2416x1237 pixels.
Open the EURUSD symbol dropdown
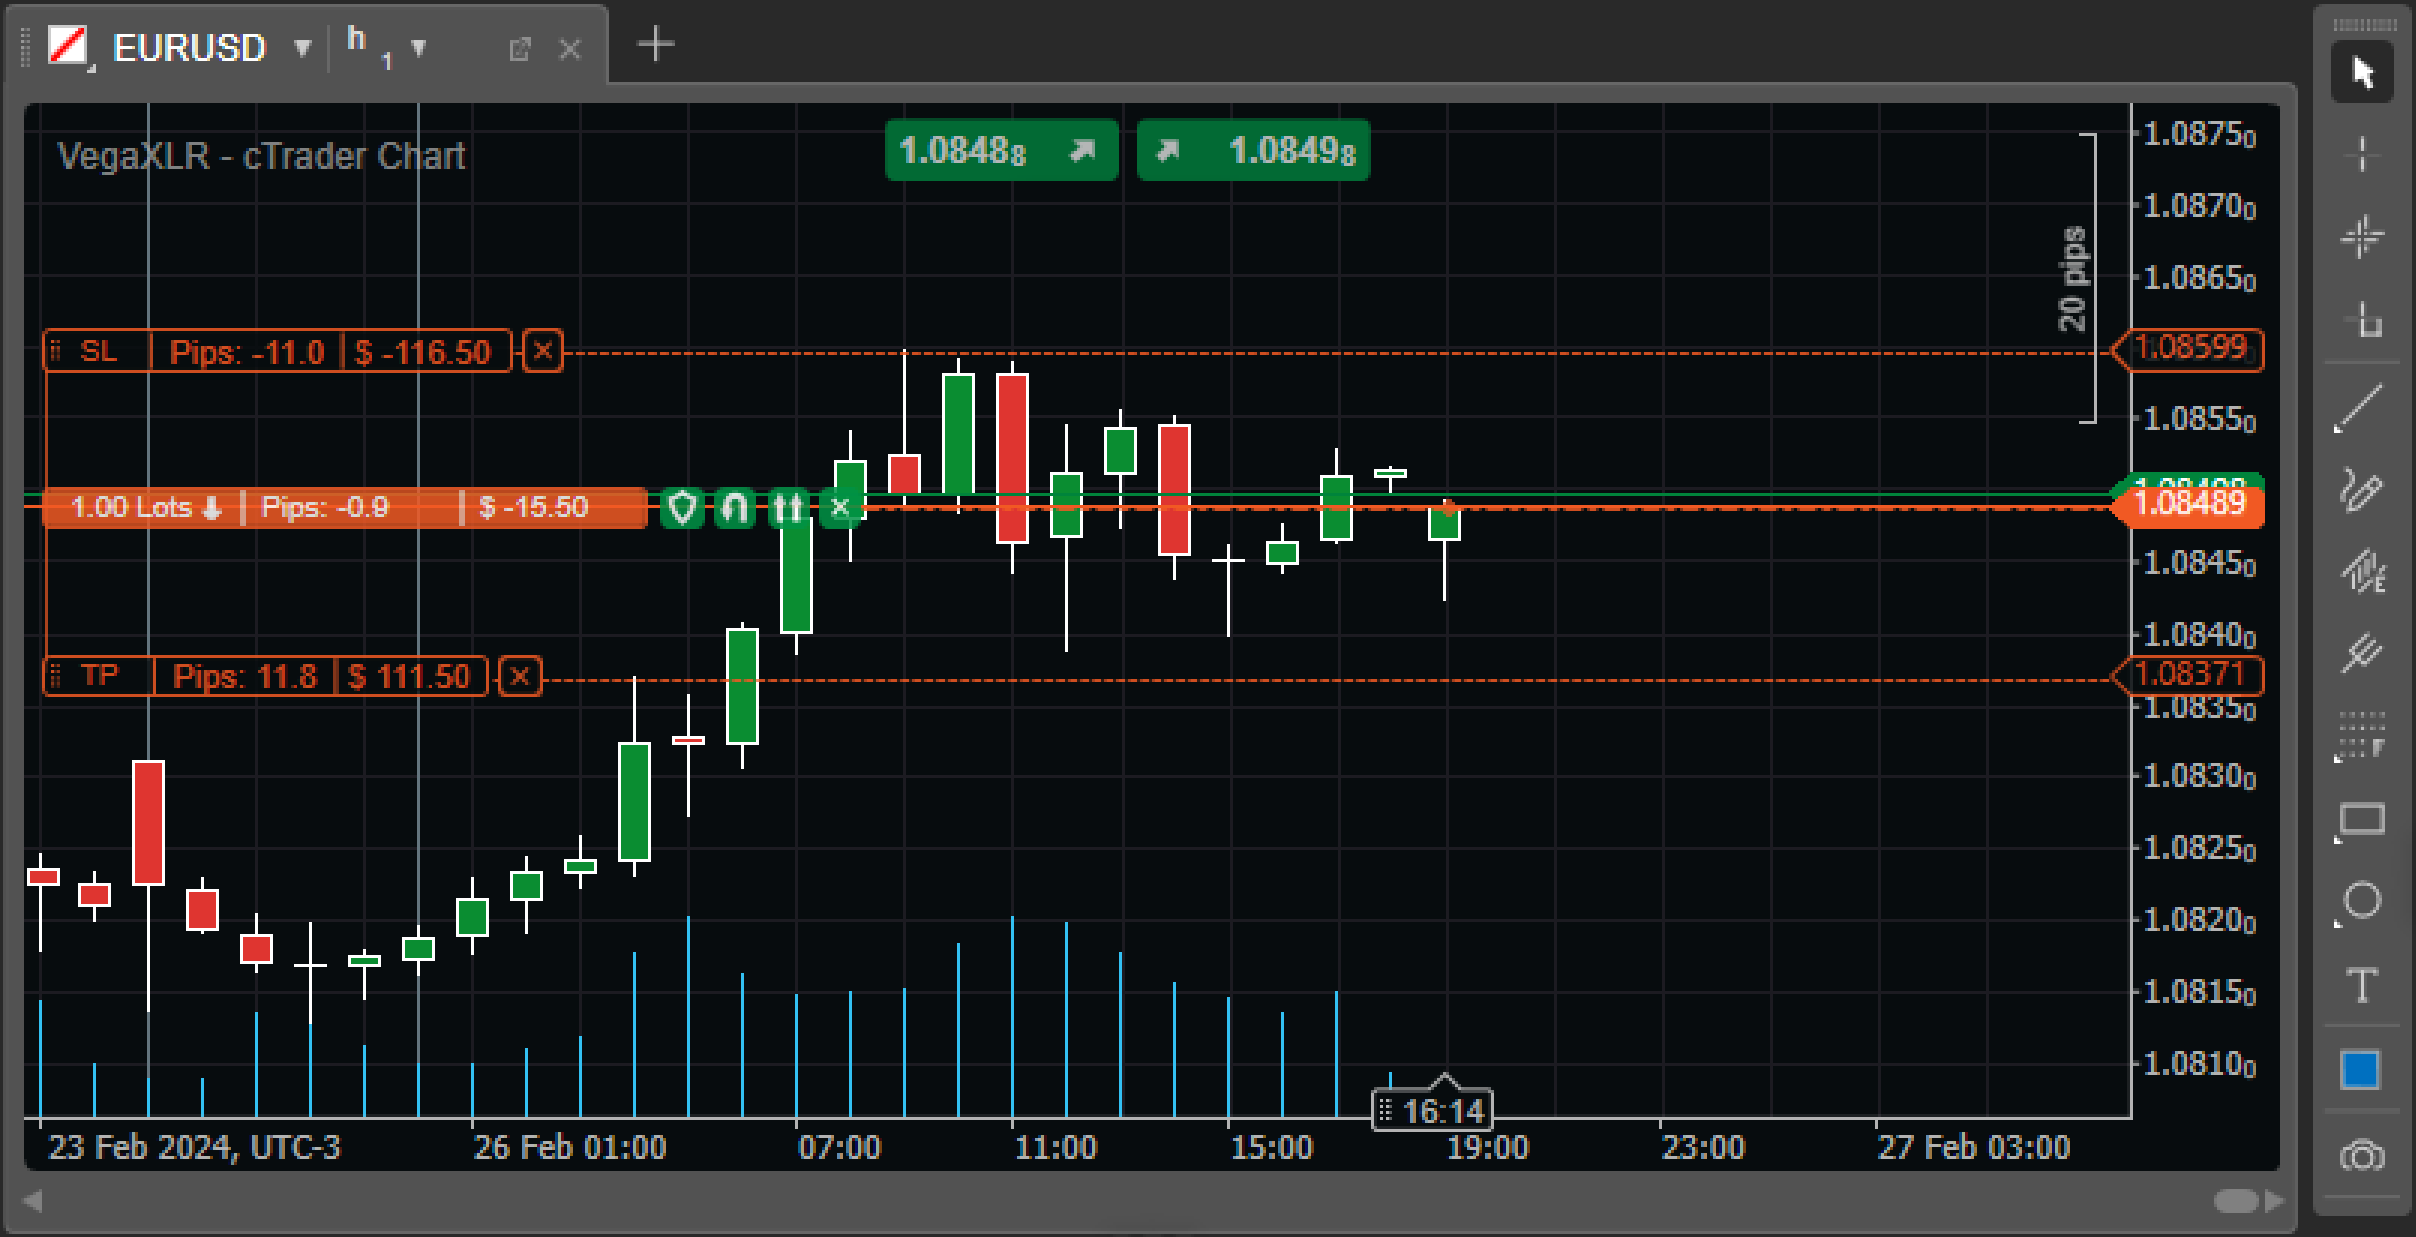pos(302,48)
